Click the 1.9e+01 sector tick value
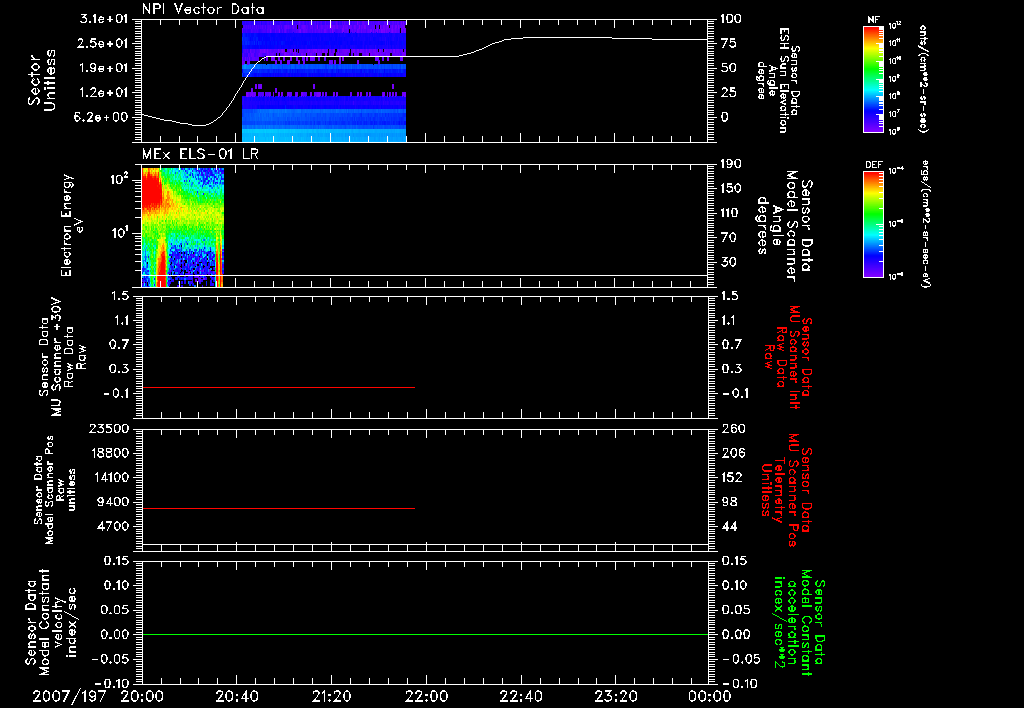Screen dimensions: 1024x708 104,68
